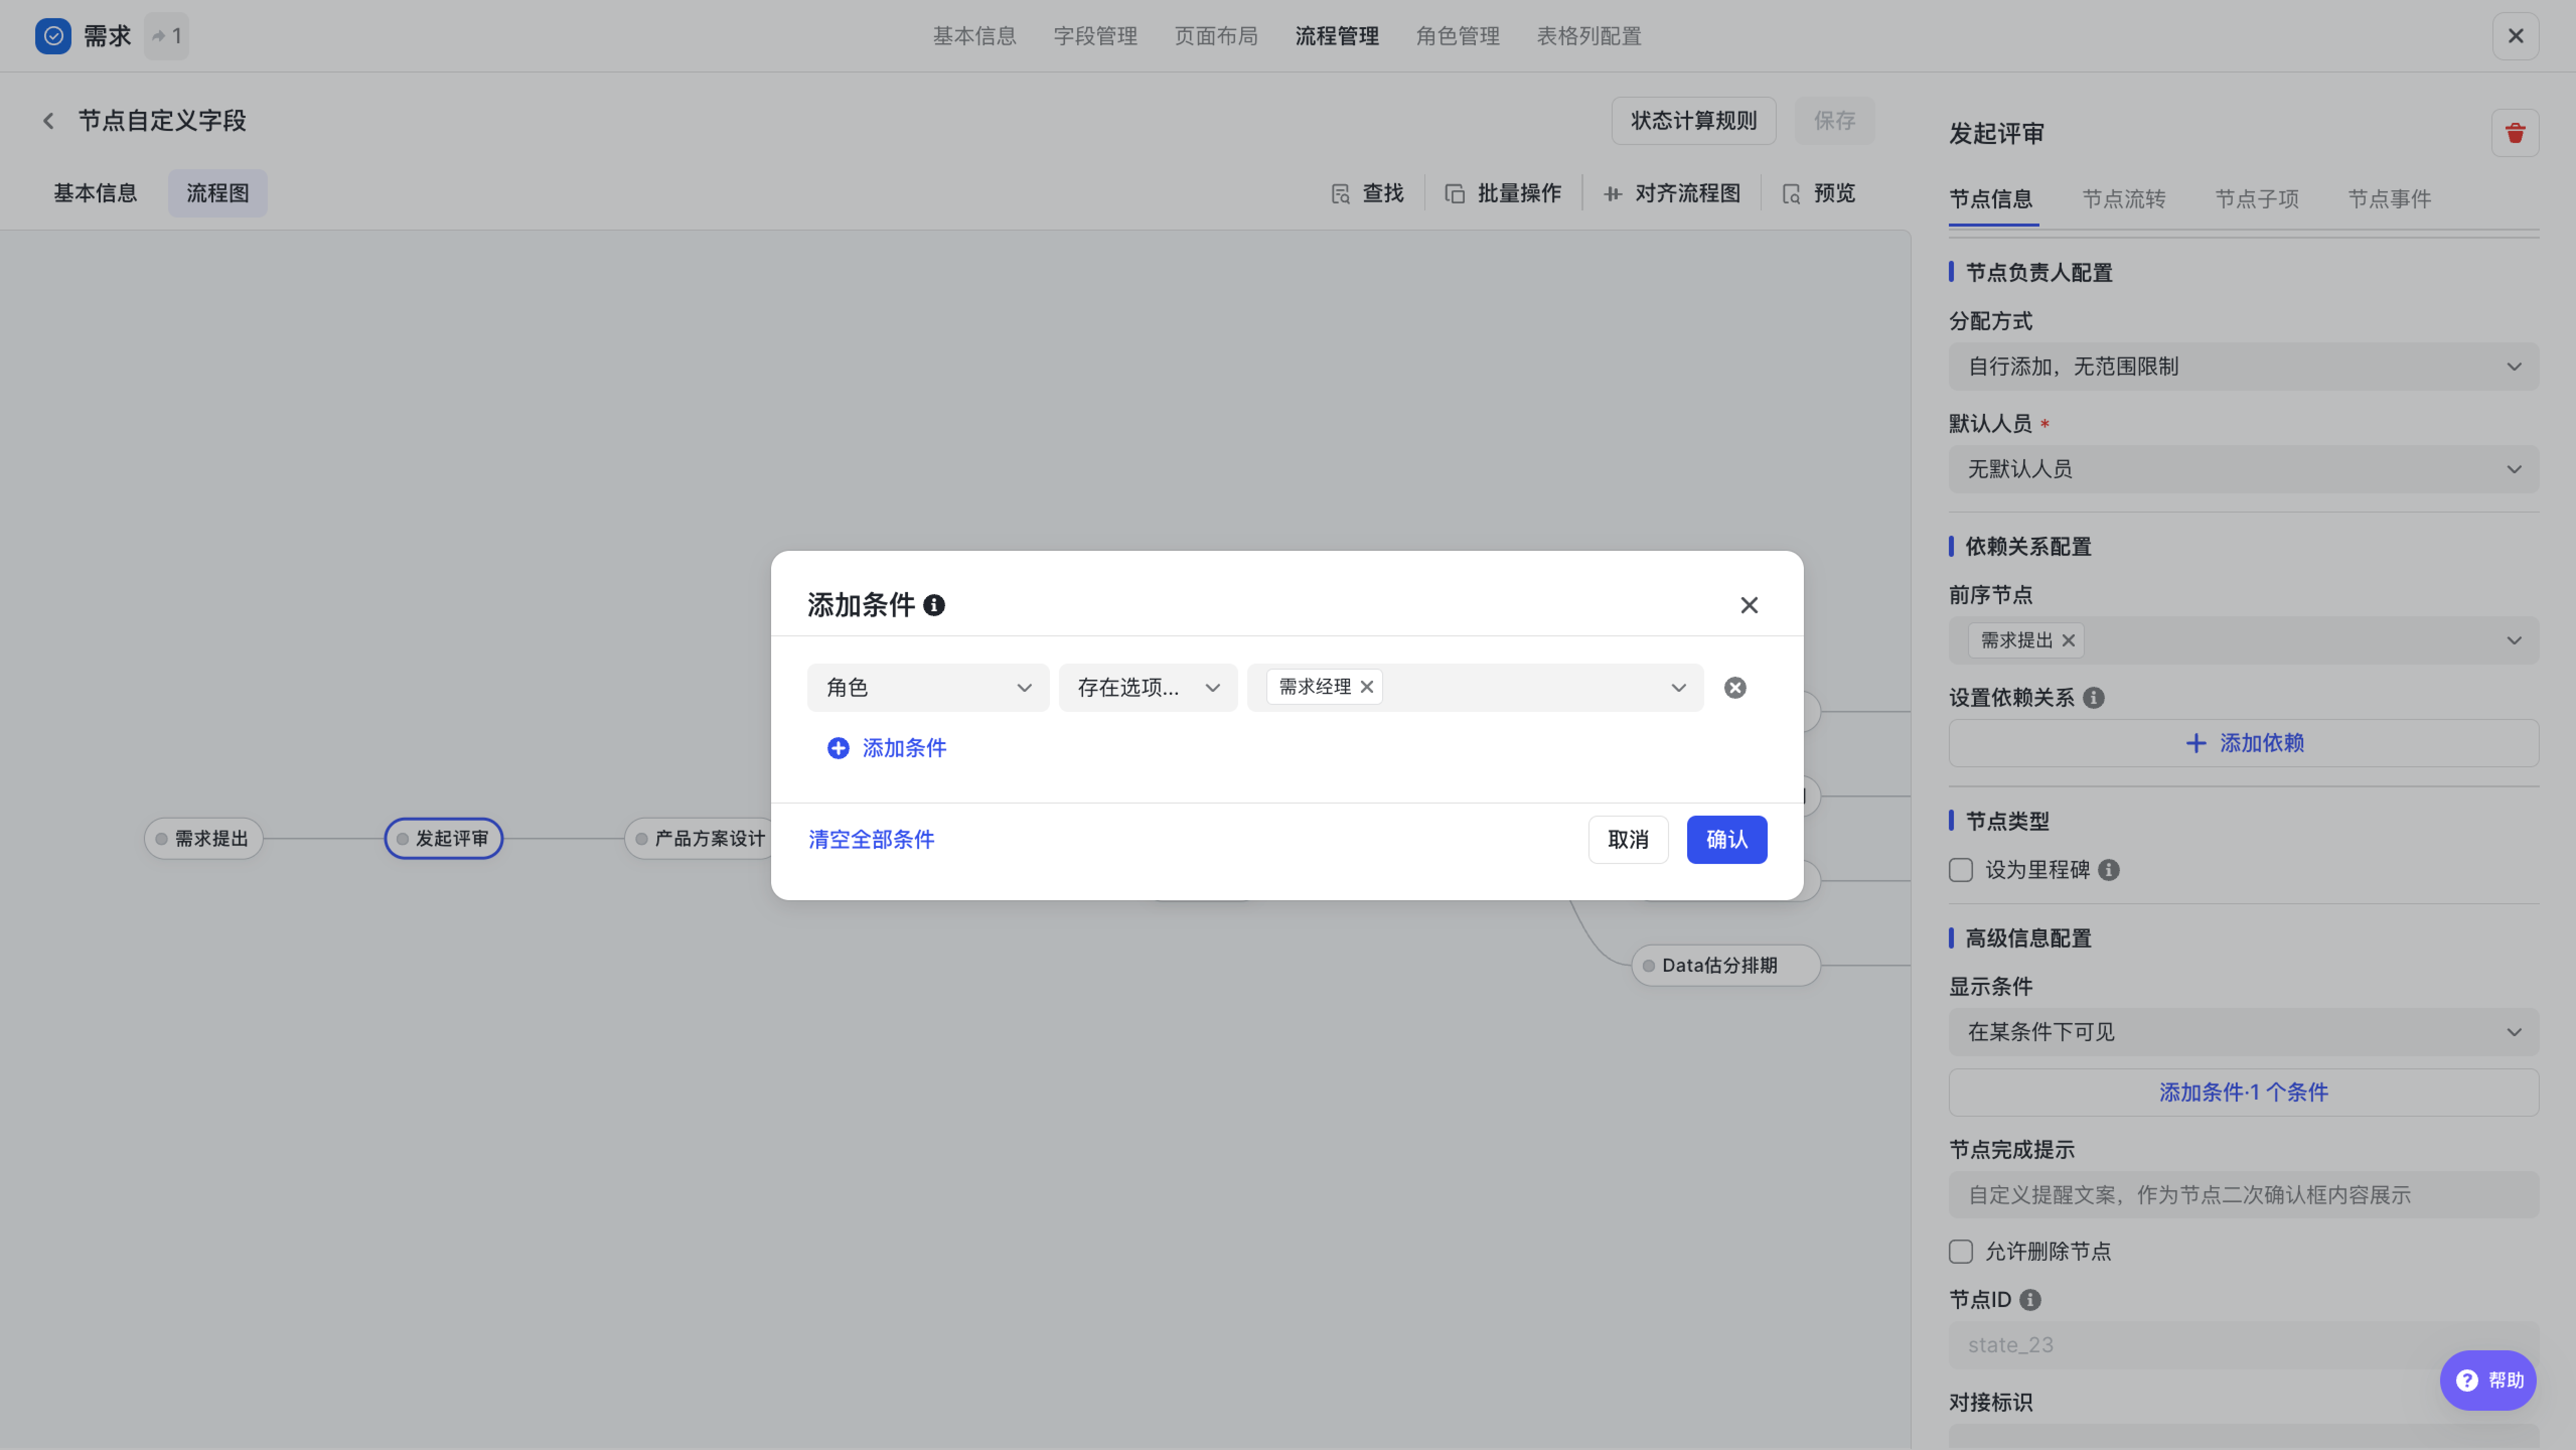The width and height of the screenshot is (2576, 1450).
Task: Close the 添加条件 dialog
Action: pyautogui.click(x=1749, y=605)
